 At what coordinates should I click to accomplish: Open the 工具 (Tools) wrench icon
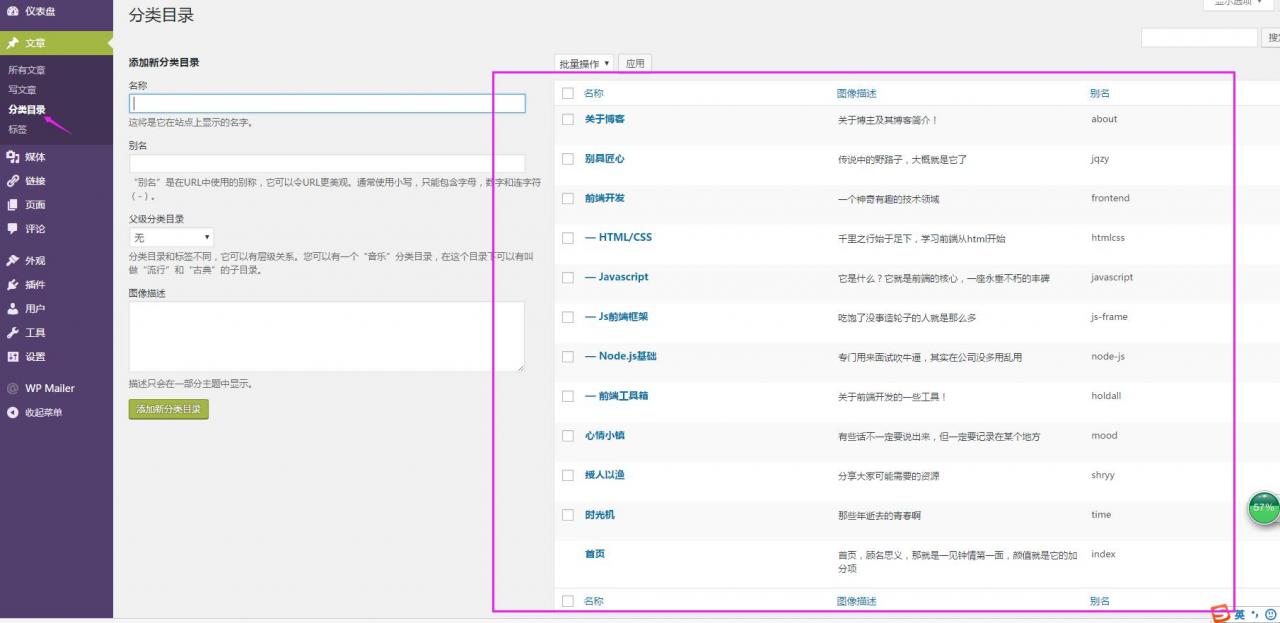(12, 332)
